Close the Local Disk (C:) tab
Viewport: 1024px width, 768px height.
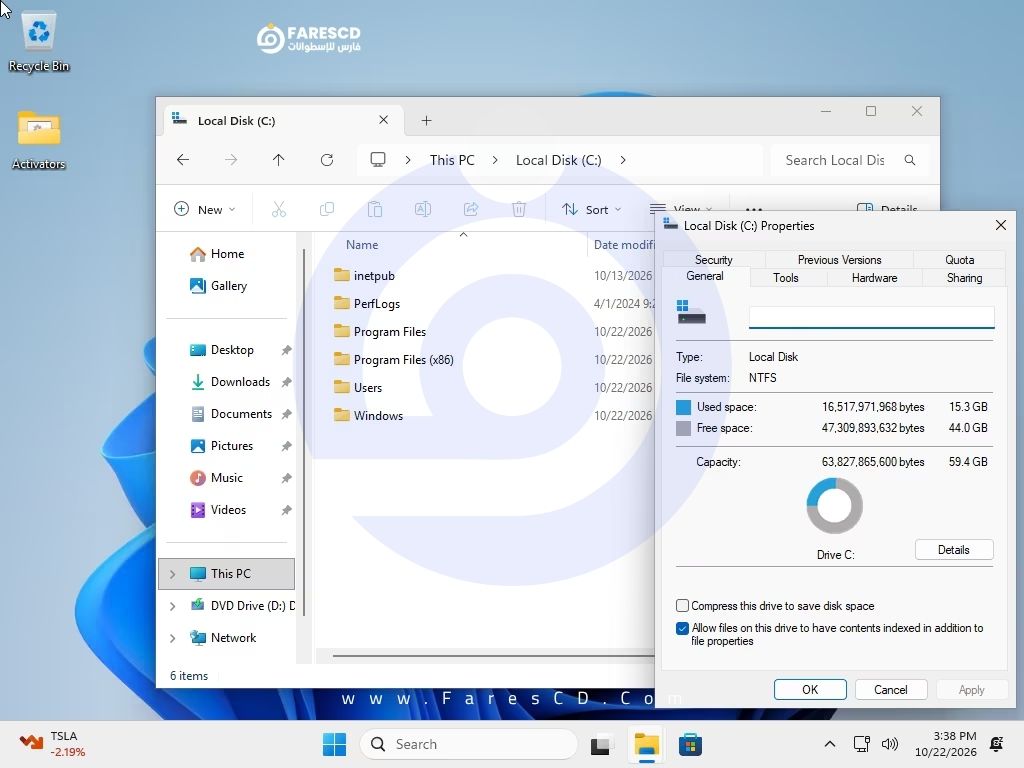(383, 120)
